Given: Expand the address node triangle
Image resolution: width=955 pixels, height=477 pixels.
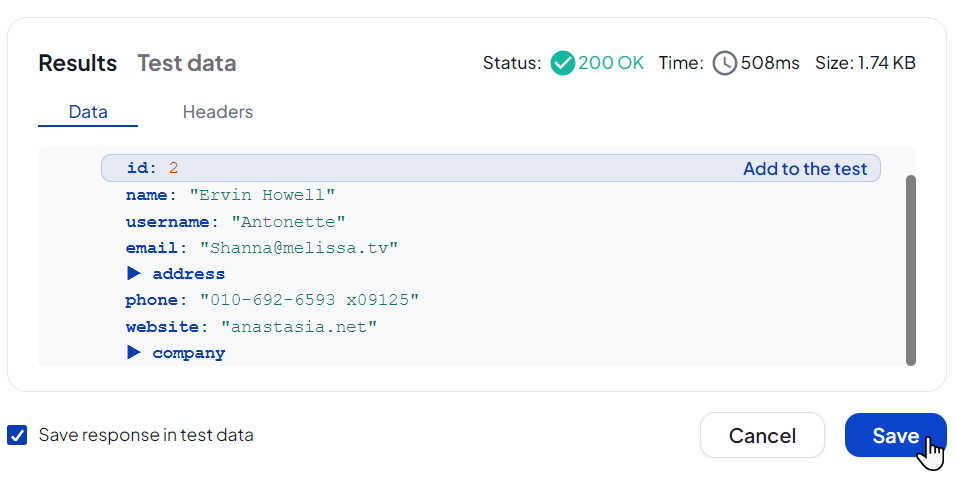Looking at the screenshot, I should [x=133, y=273].
